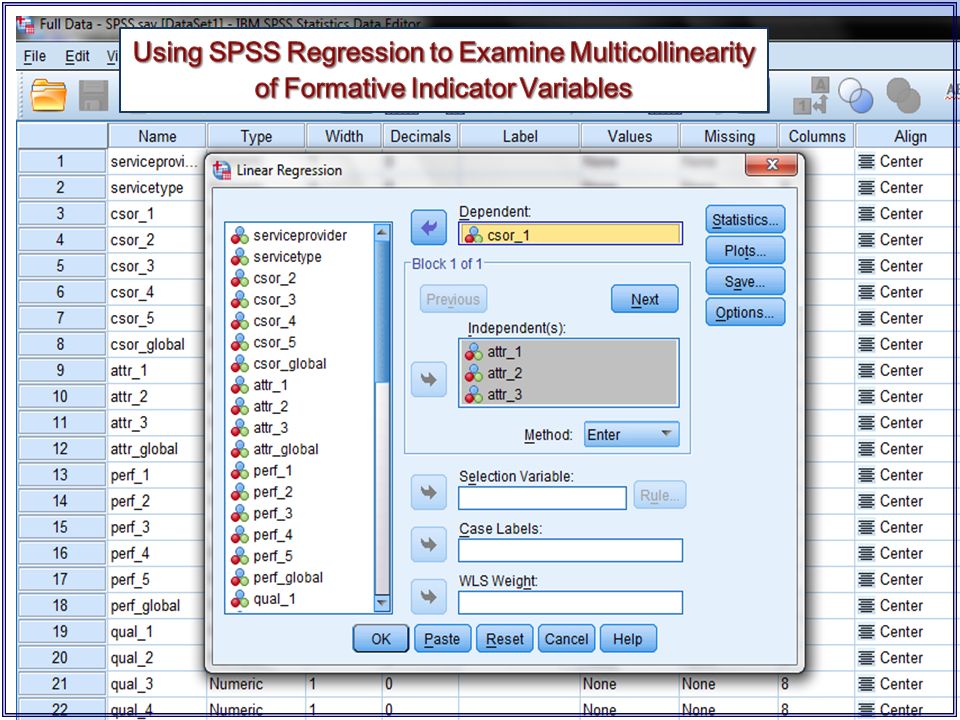Screen dimensions: 960x720
Task: Click the csor_1 name cell in row 3
Action: click(157, 214)
